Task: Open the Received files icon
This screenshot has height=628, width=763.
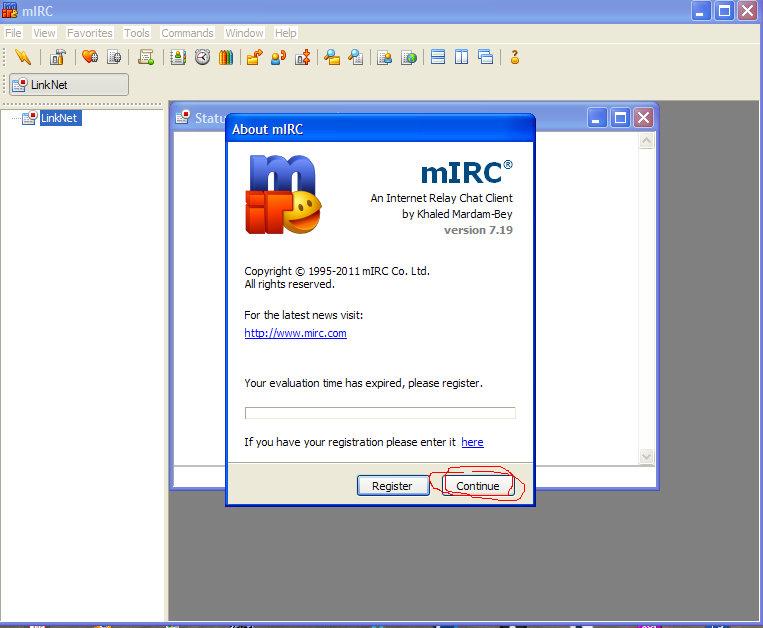Action: point(332,57)
